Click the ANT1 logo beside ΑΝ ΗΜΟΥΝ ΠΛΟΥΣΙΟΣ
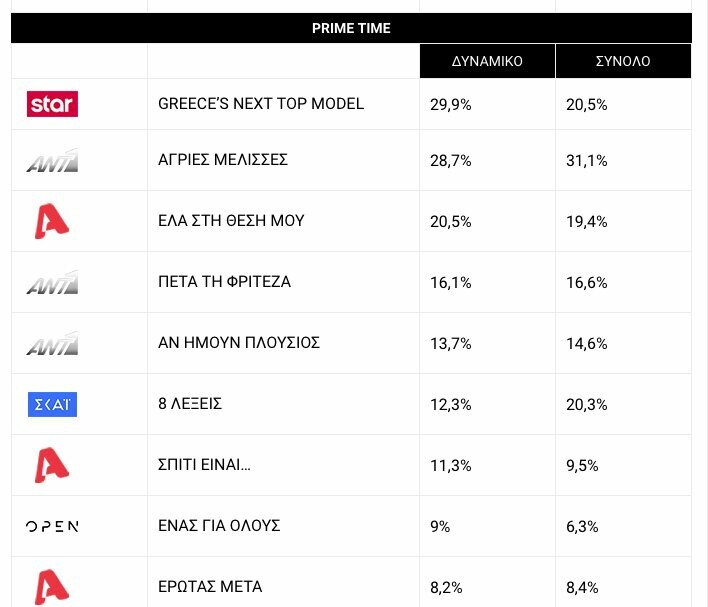This screenshot has width=708, height=607. point(52,344)
